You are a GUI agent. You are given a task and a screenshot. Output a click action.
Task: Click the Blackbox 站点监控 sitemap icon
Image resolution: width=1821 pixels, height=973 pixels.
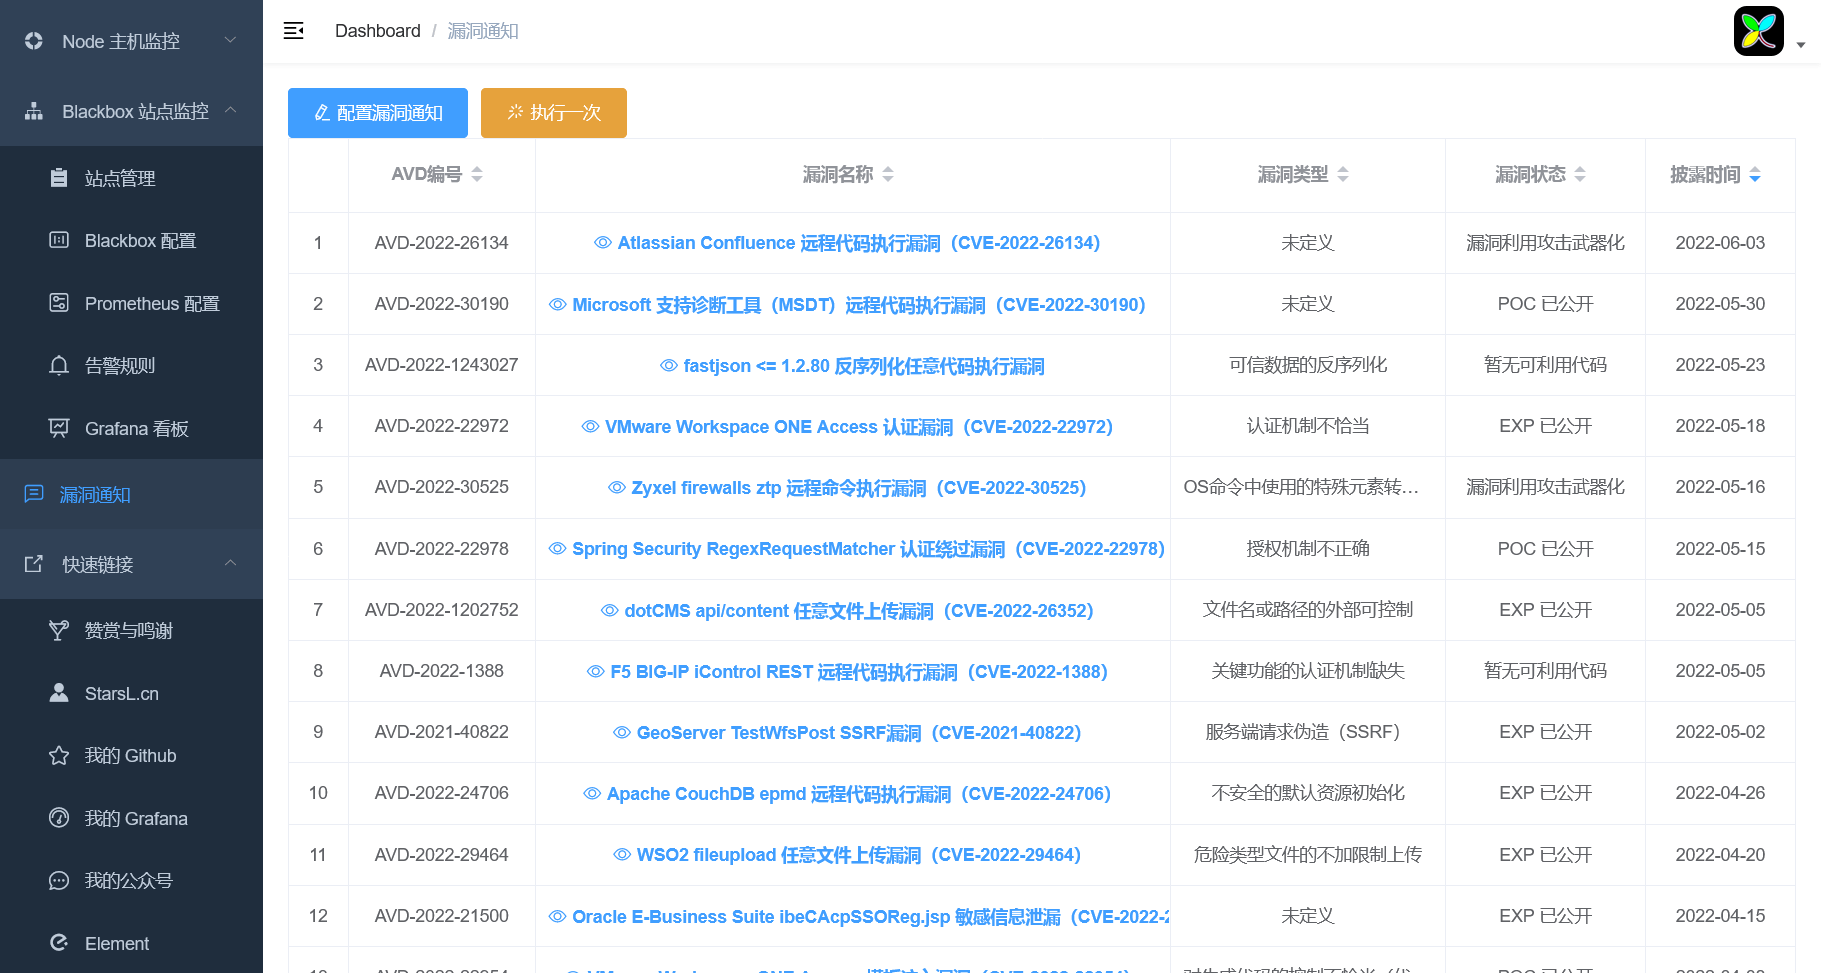pos(34,111)
